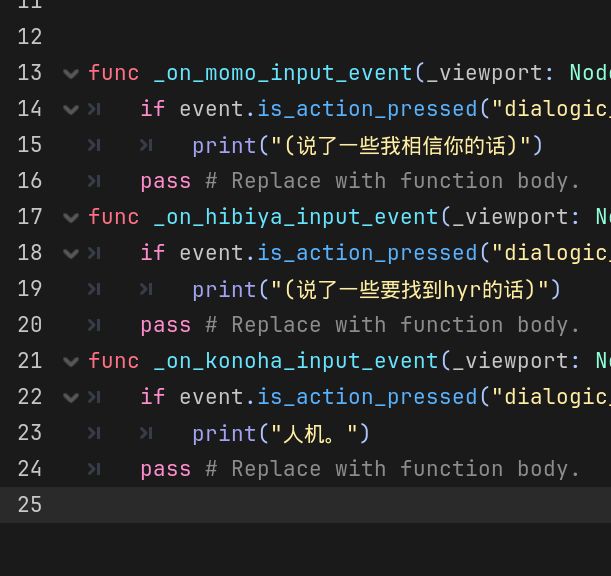611x576 pixels.
Task: Place cursor in _on_momo_input_event name
Action: click(x=283, y=73)
